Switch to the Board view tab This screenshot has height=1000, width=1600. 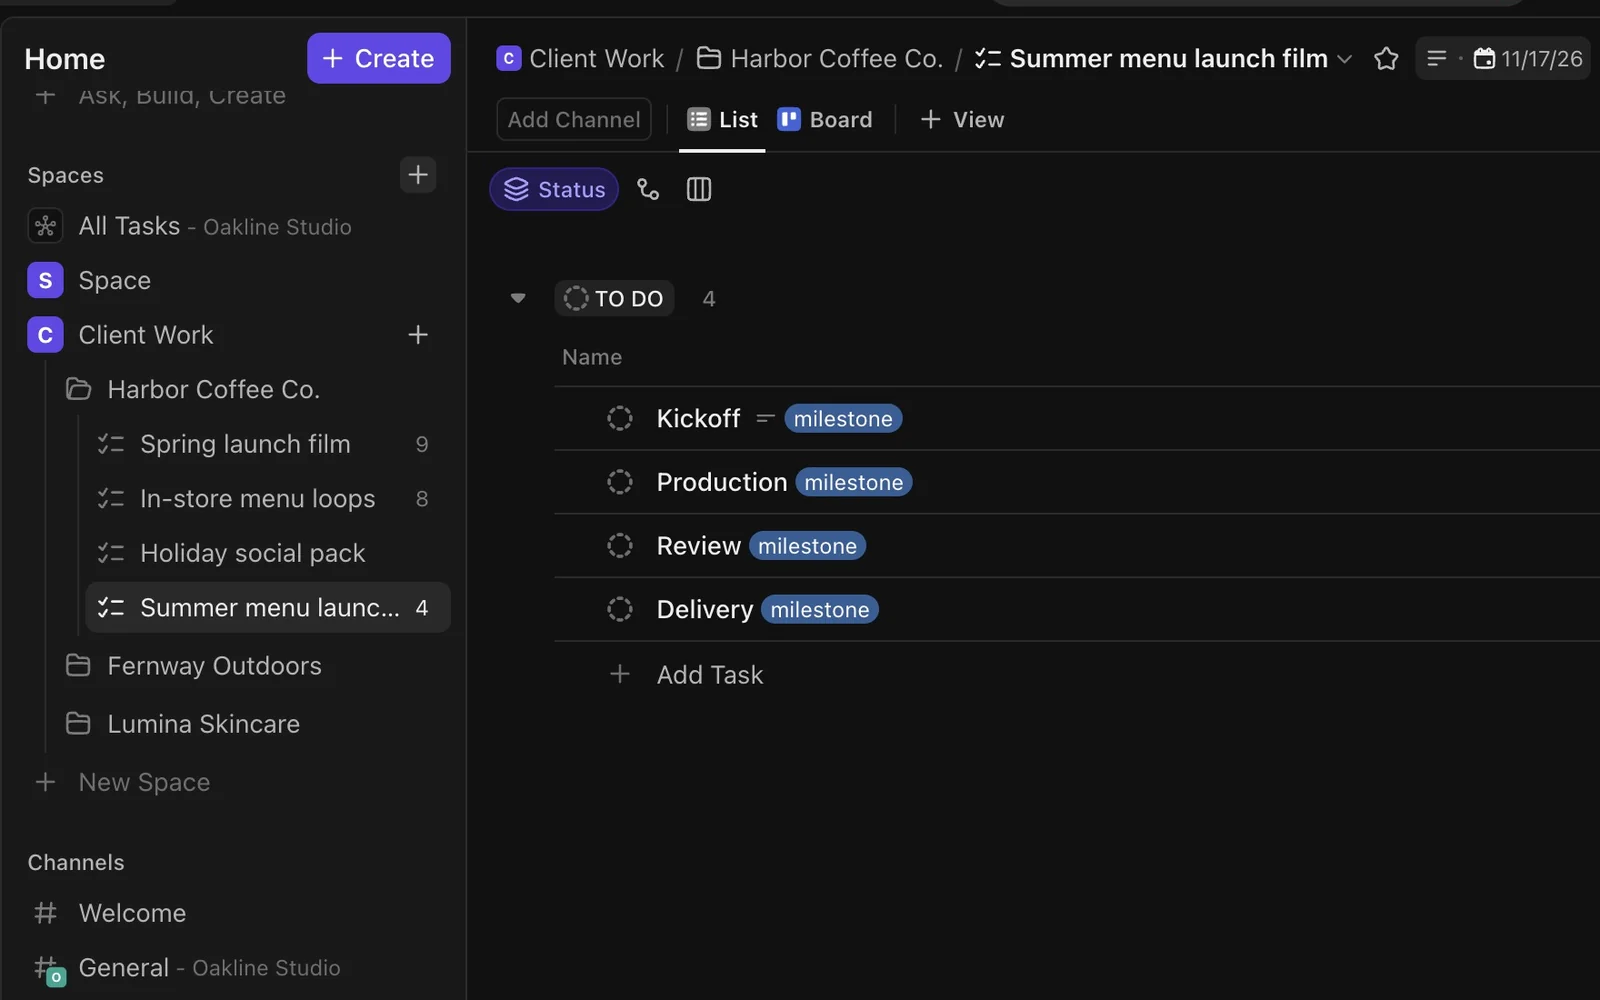825,120
